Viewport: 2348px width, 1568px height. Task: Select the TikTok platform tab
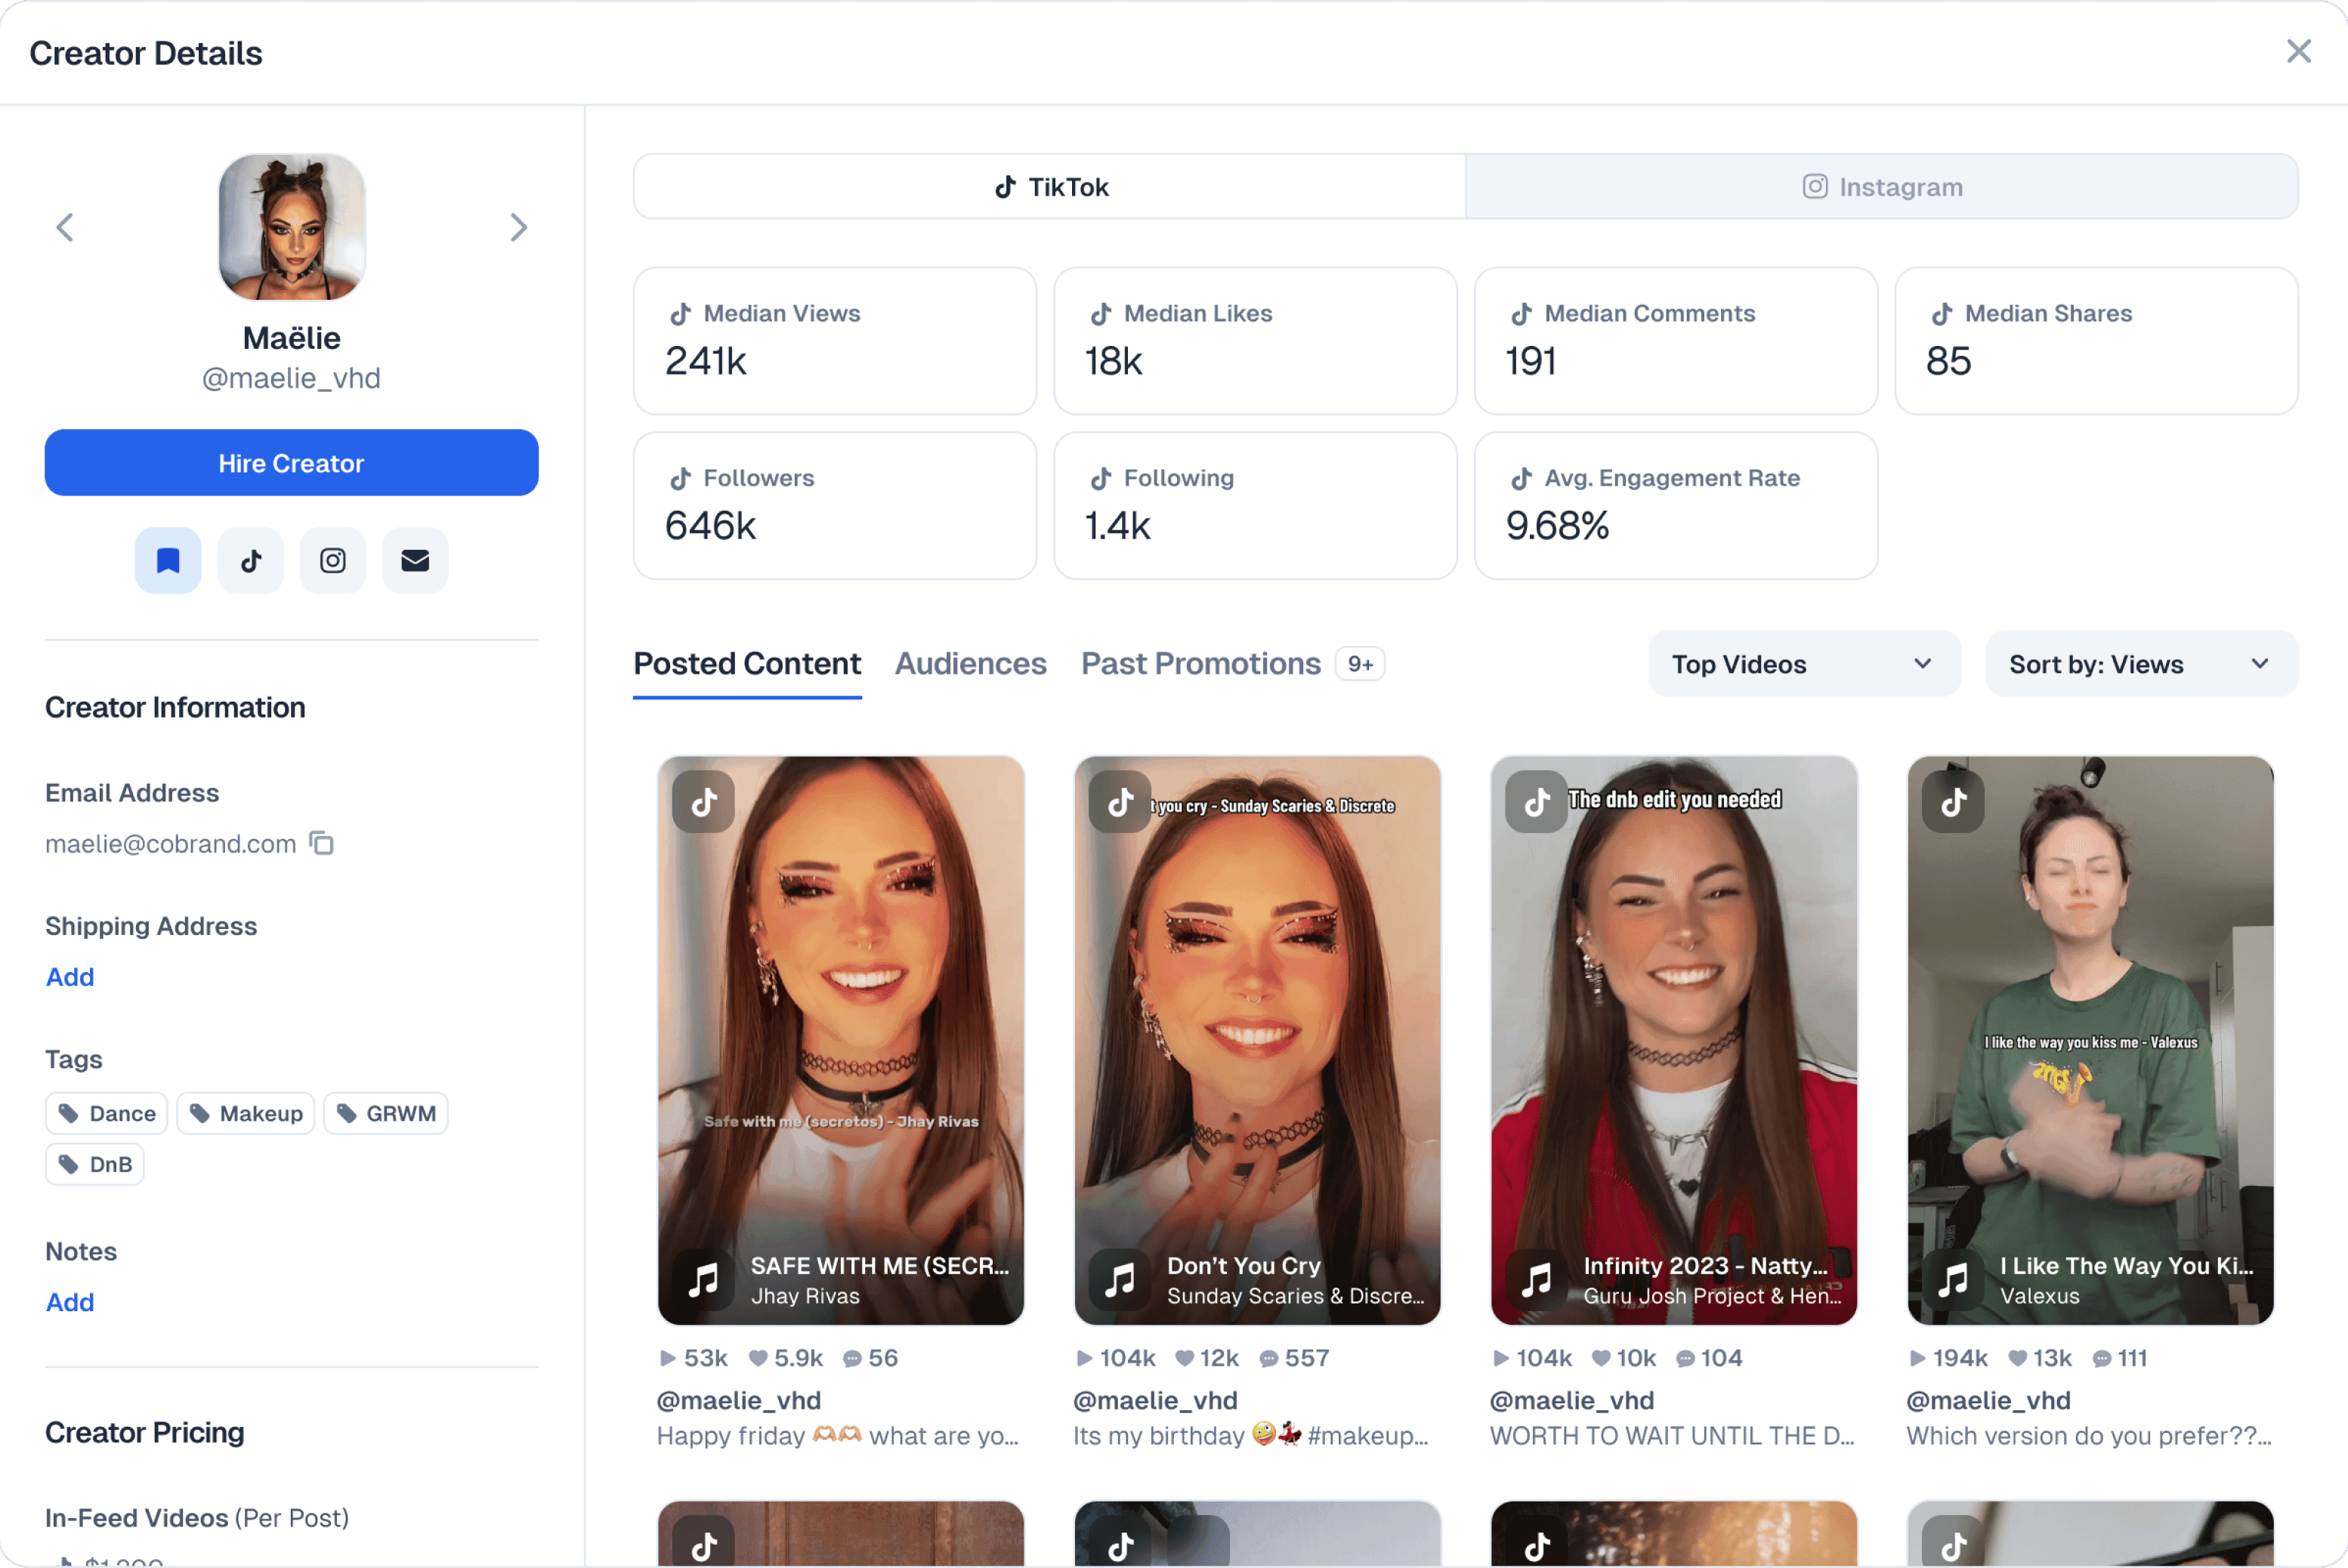(1050, 187)
